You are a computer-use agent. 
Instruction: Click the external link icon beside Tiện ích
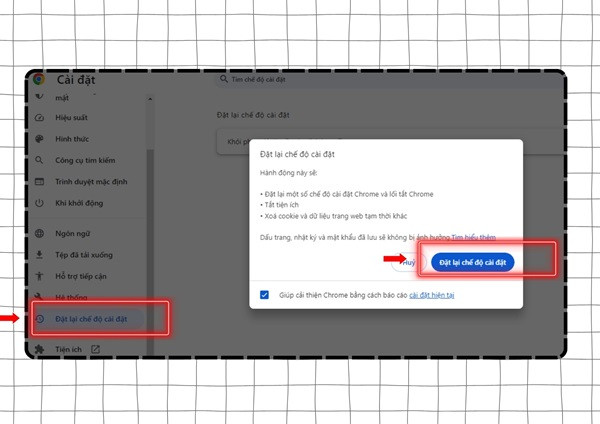(x=95, y=349)
